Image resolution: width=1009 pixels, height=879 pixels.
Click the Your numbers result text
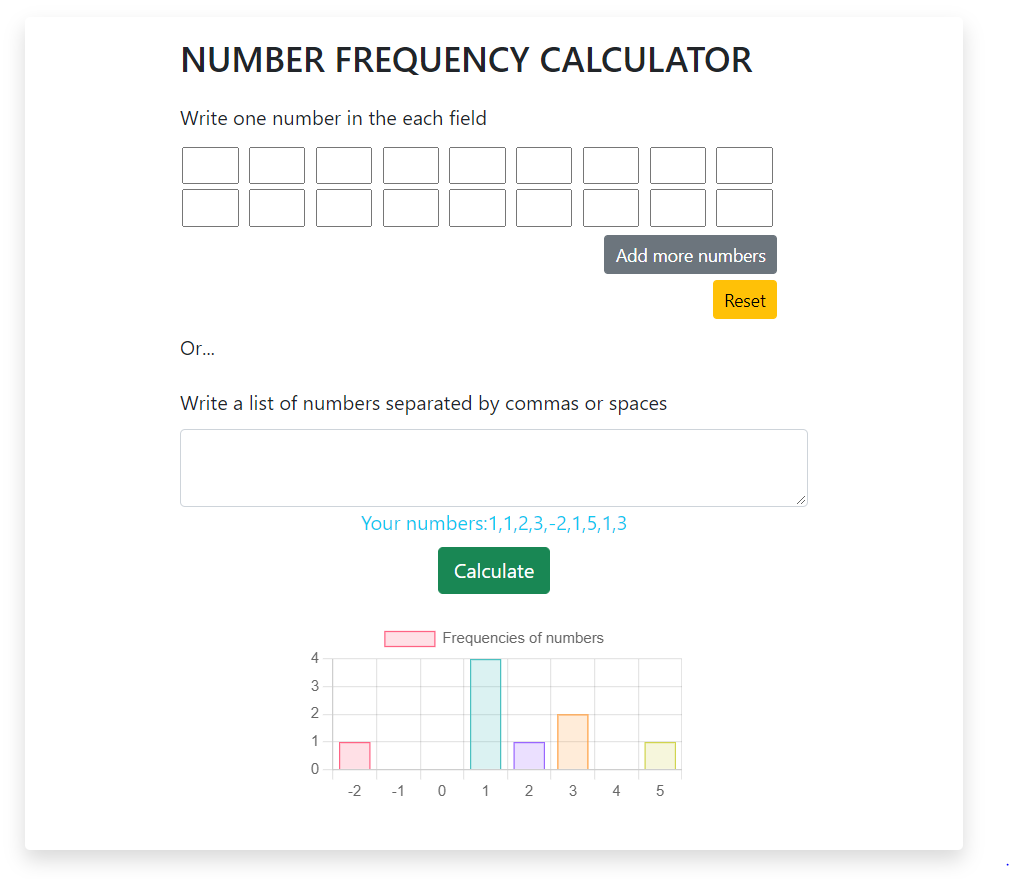493,523
